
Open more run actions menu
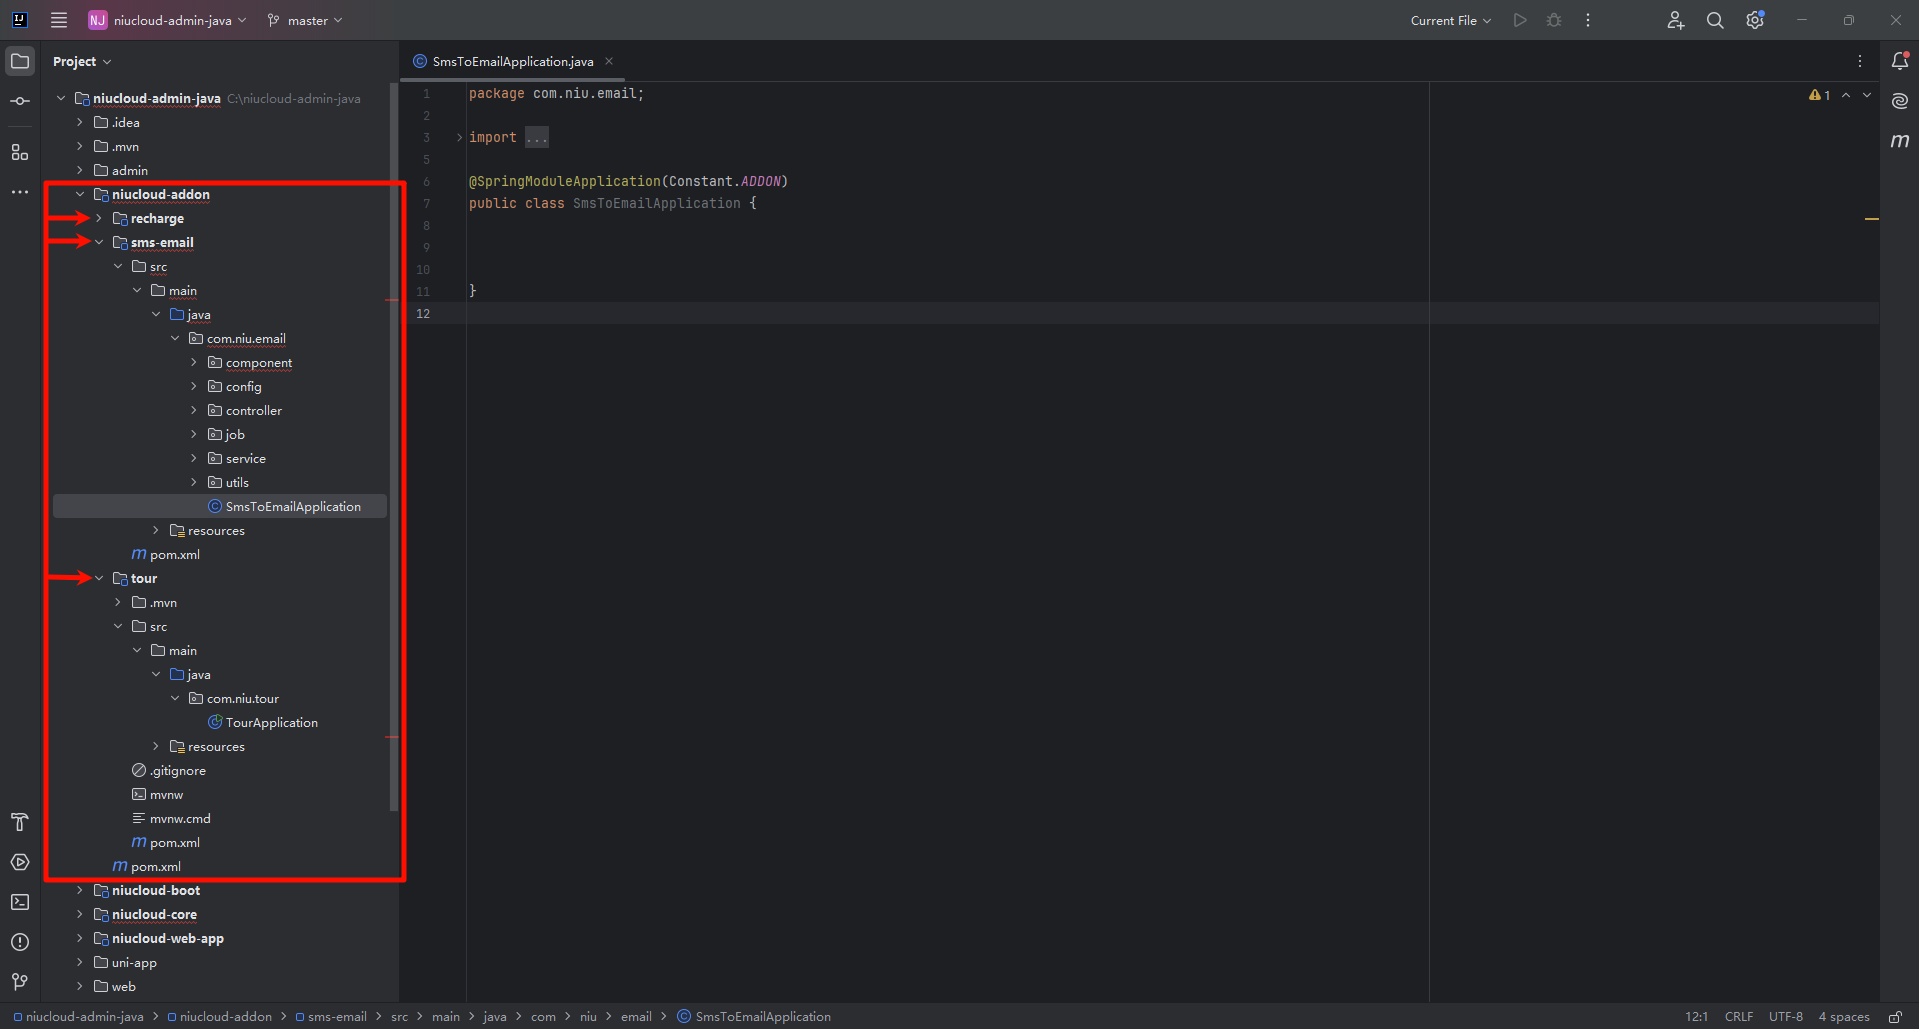click(x=1588, y=20)
